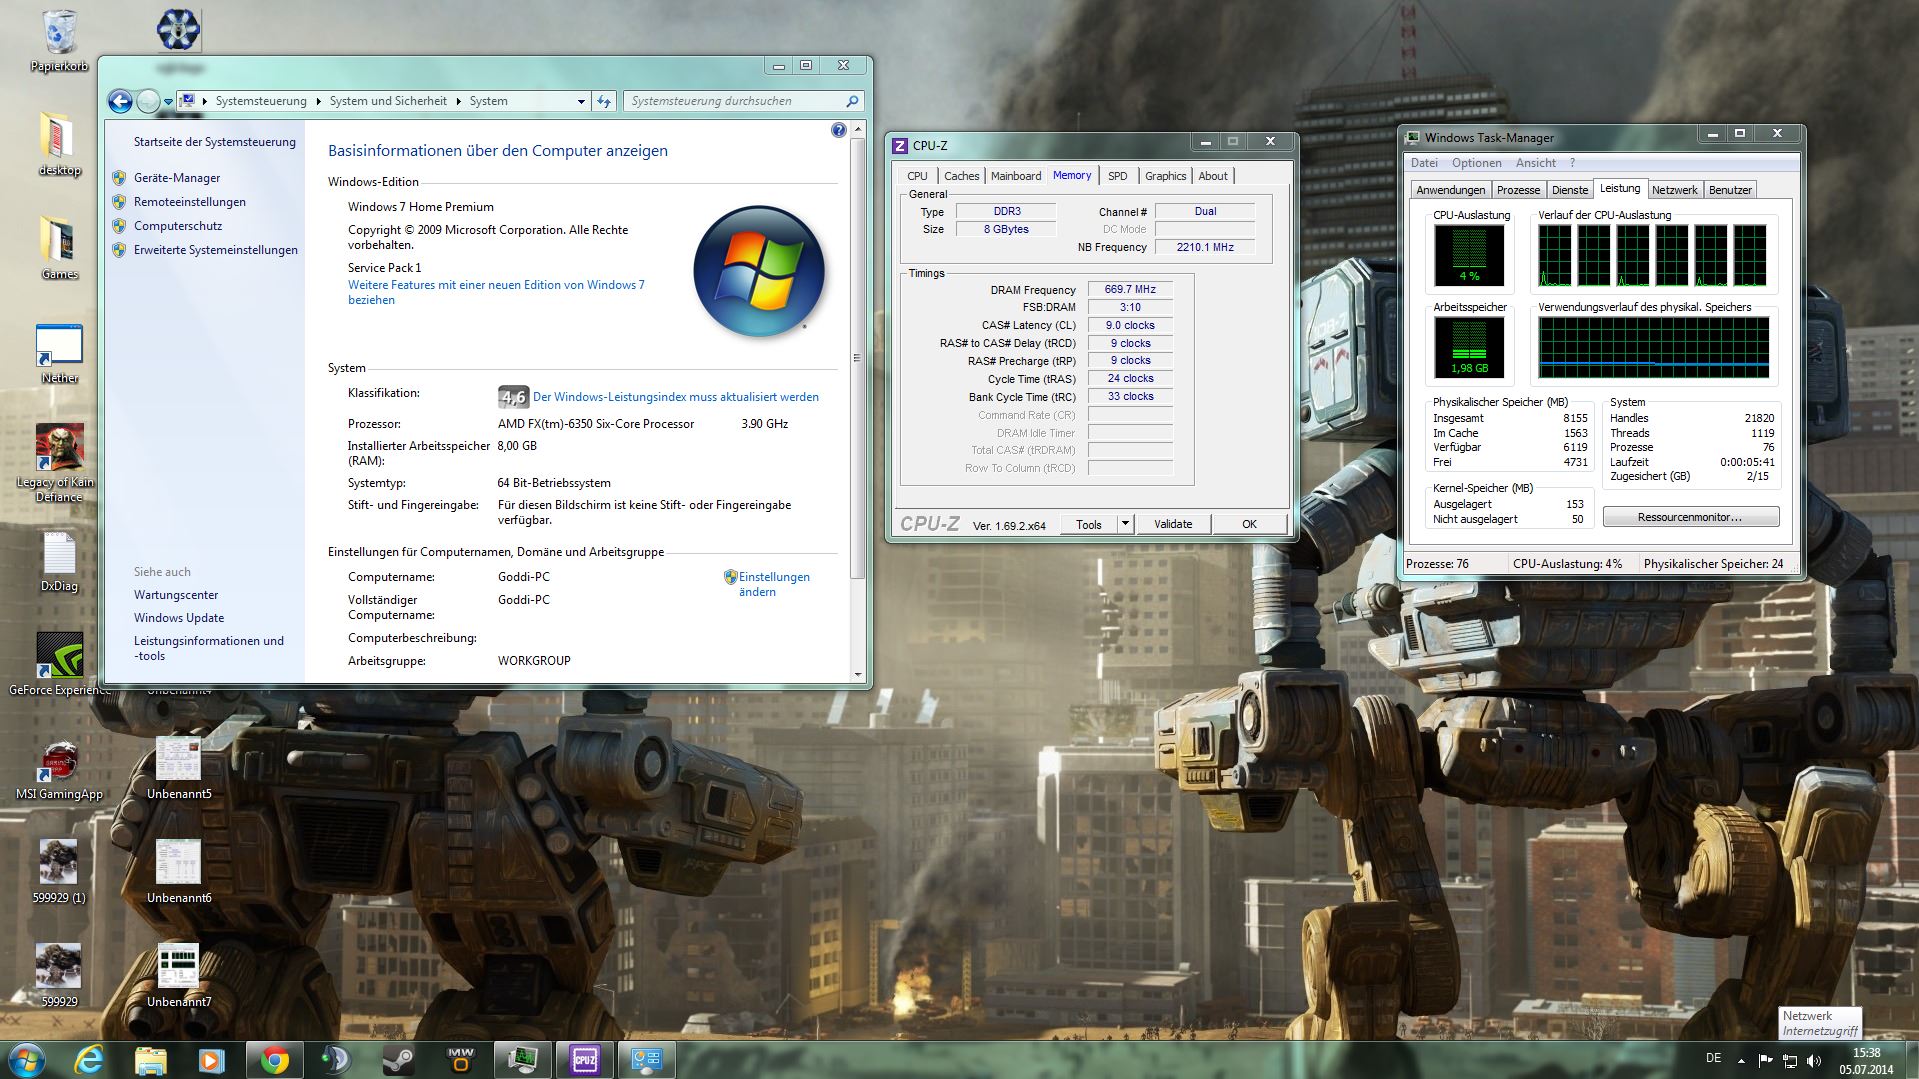Click the CPU-Z Tools button
Image resolution: width=1919 pixels, height=1079 pixels.
[1089, 524]
